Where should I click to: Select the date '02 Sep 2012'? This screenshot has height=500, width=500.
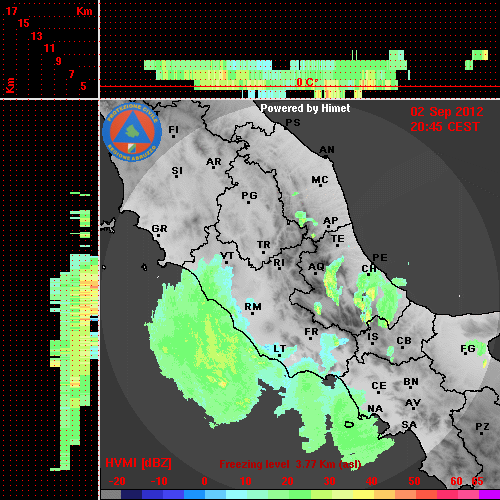click(x=447, y=112)
